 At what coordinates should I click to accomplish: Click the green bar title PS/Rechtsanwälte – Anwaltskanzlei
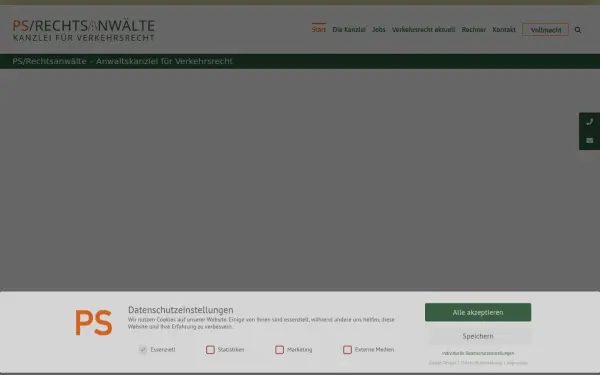(x=122, y=61)
